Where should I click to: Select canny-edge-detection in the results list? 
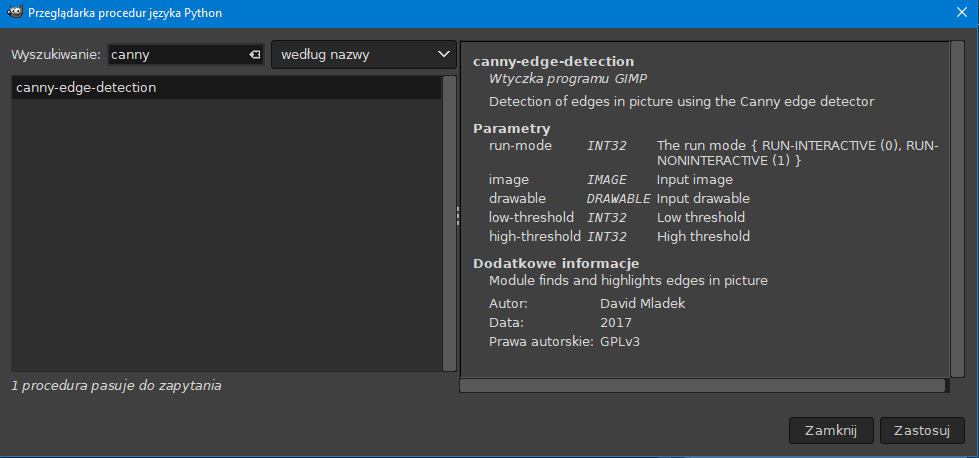pos(226,88)
